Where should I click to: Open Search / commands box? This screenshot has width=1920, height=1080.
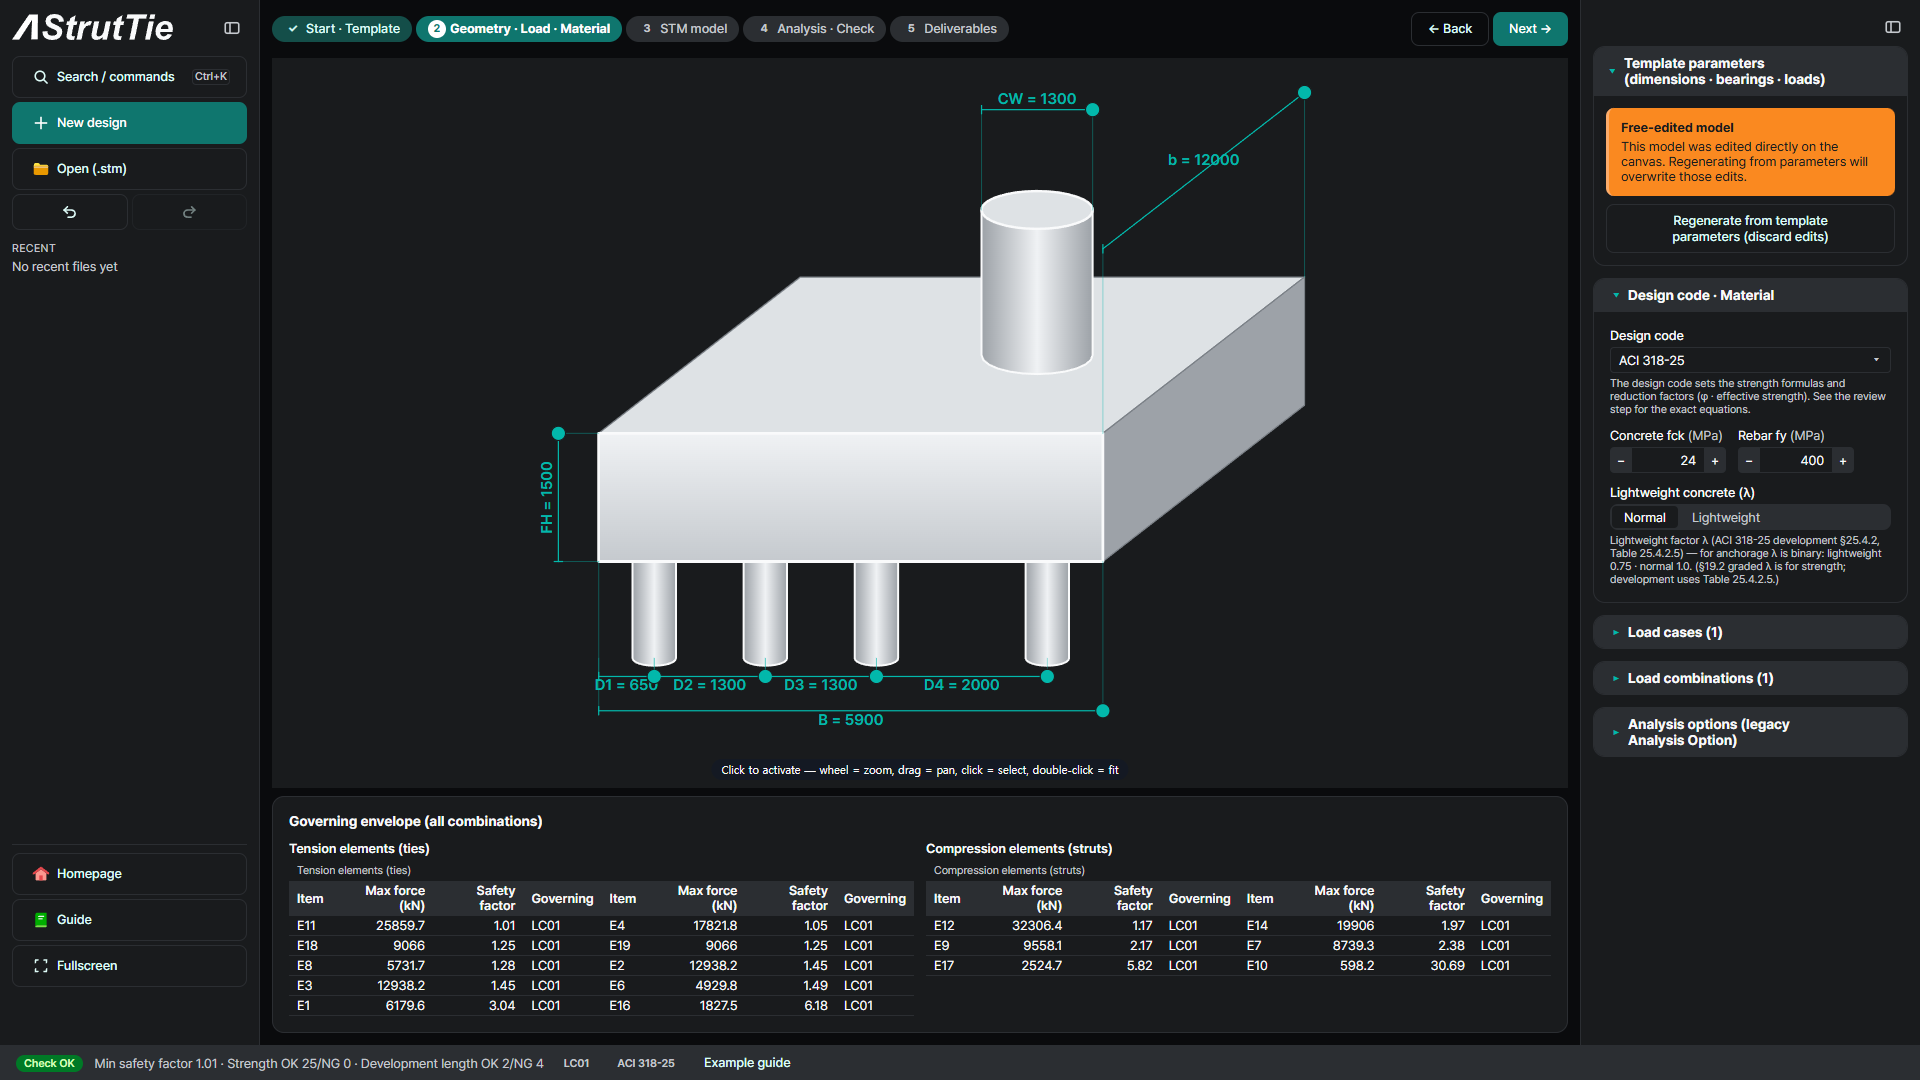pyautogui.click(x=129, y=77)
